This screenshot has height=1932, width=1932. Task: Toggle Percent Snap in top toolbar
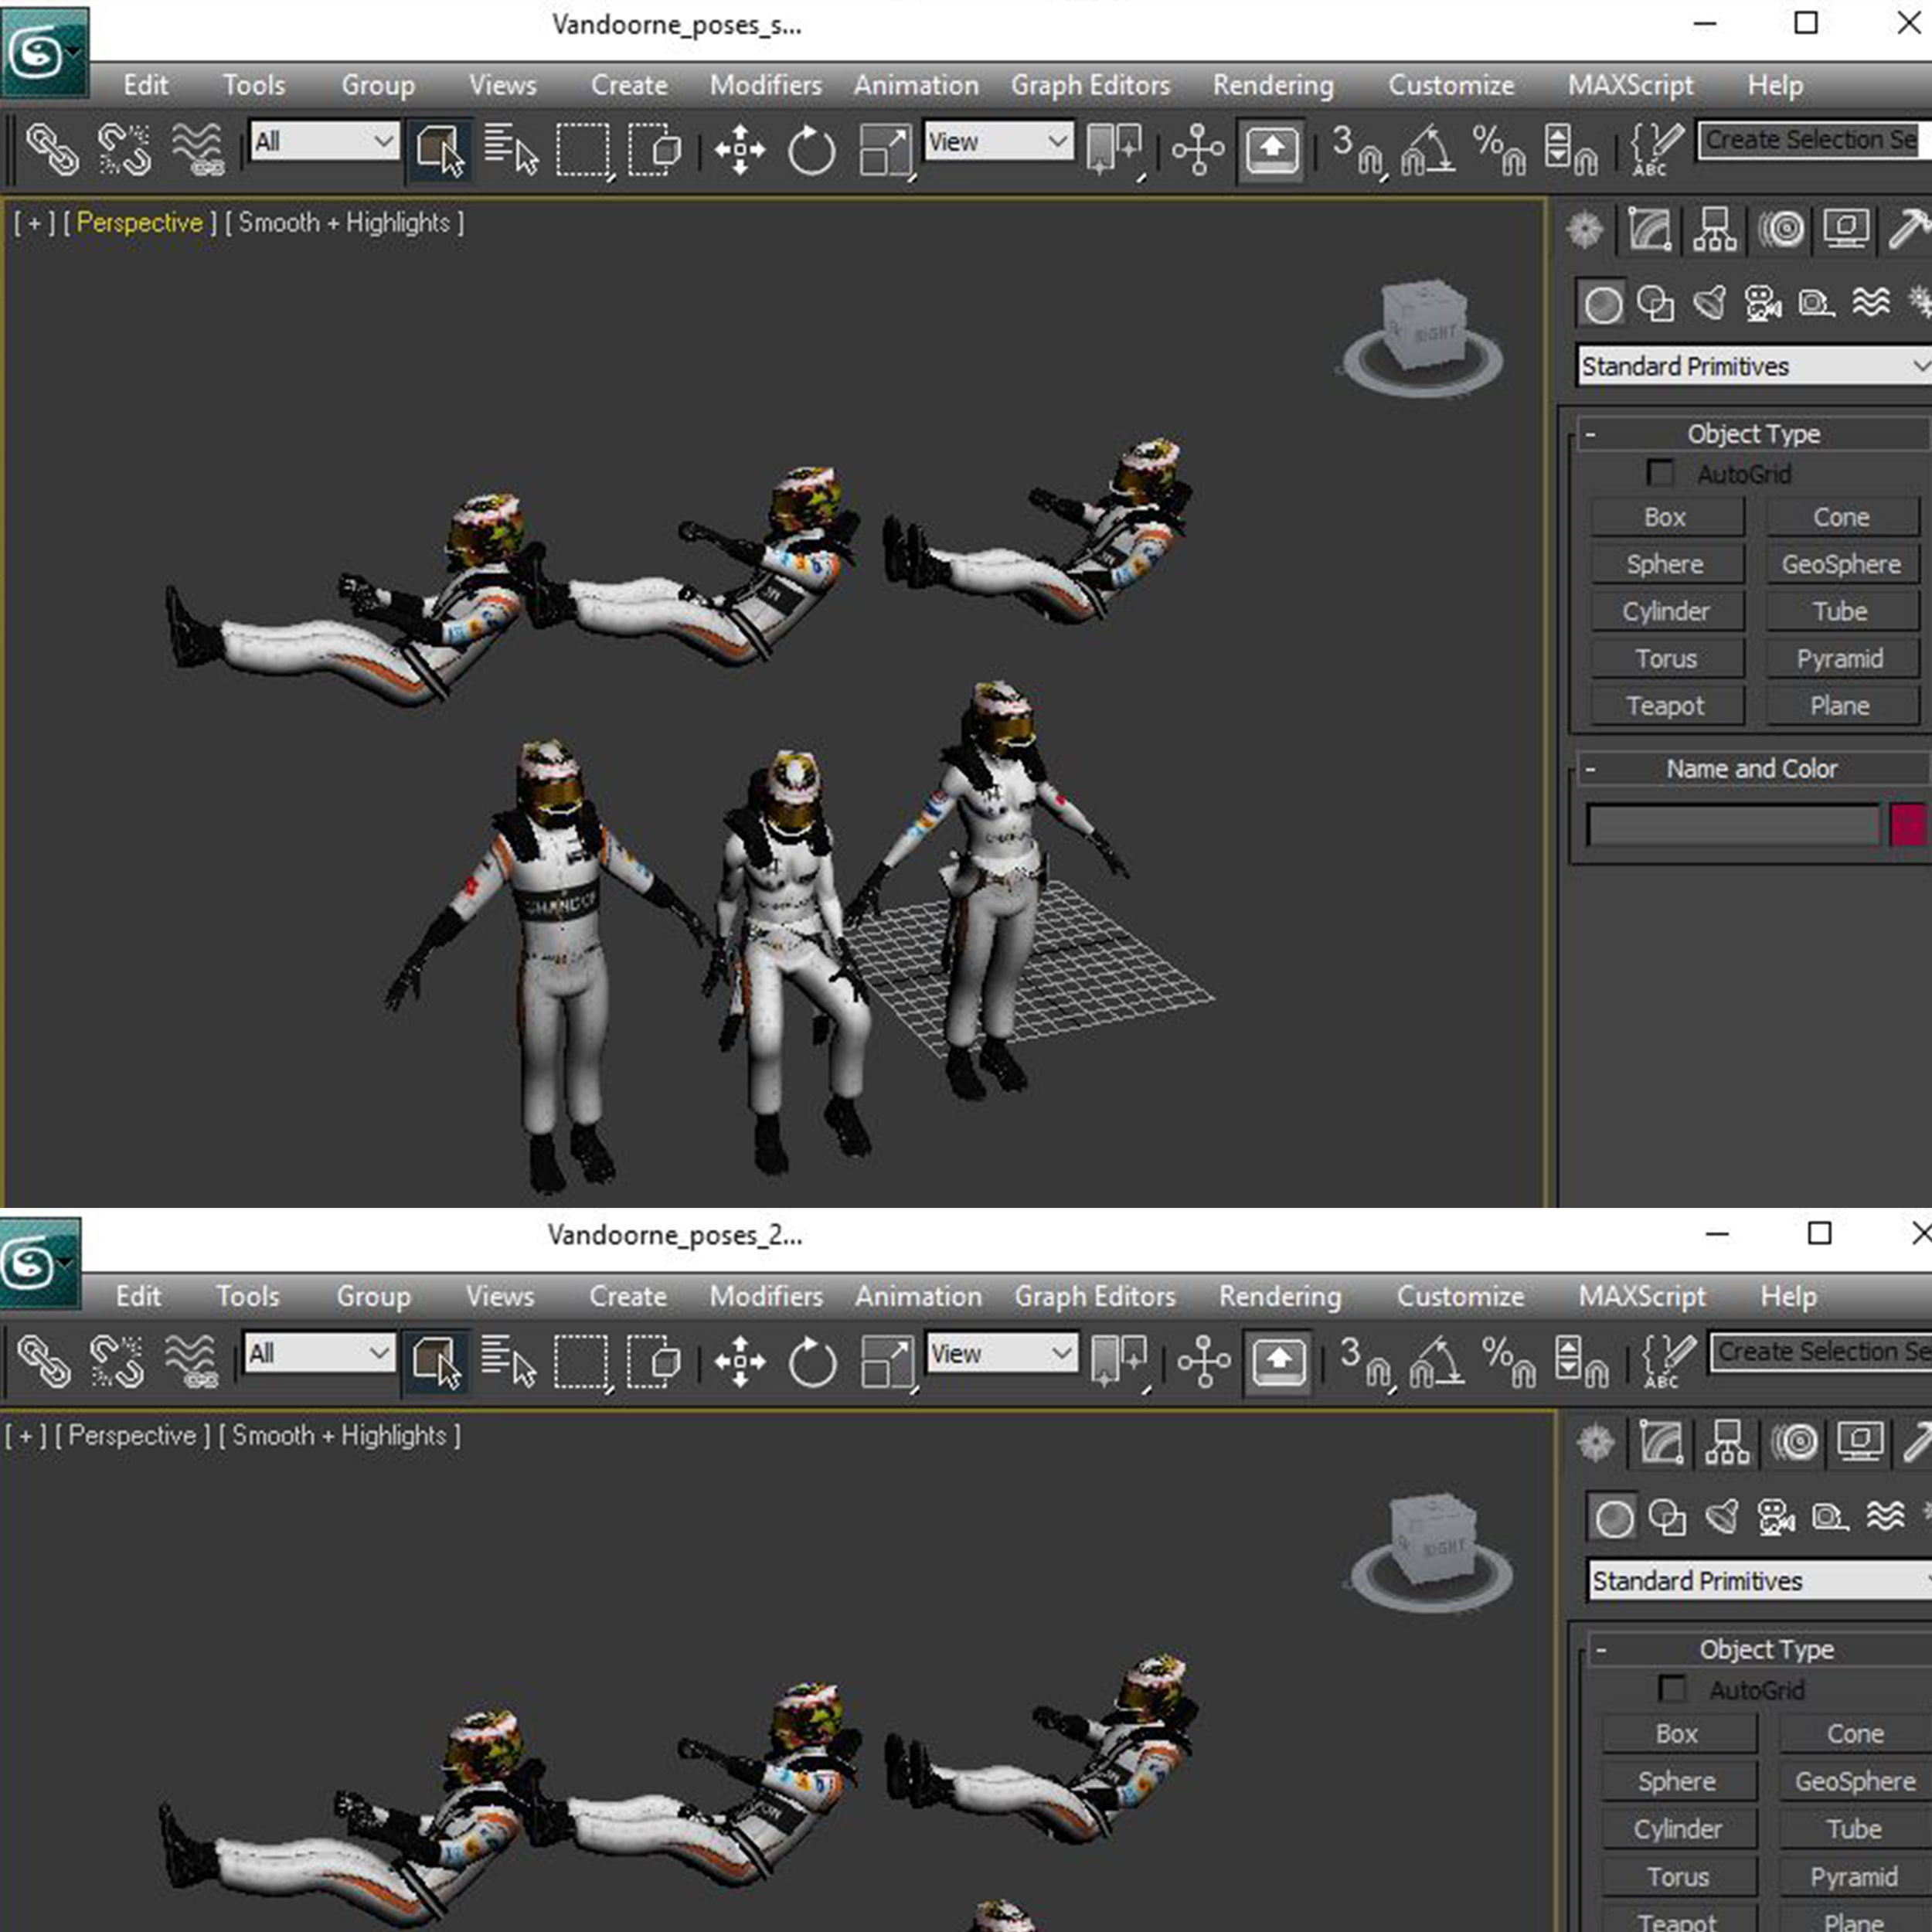[x=1499, y=151]
